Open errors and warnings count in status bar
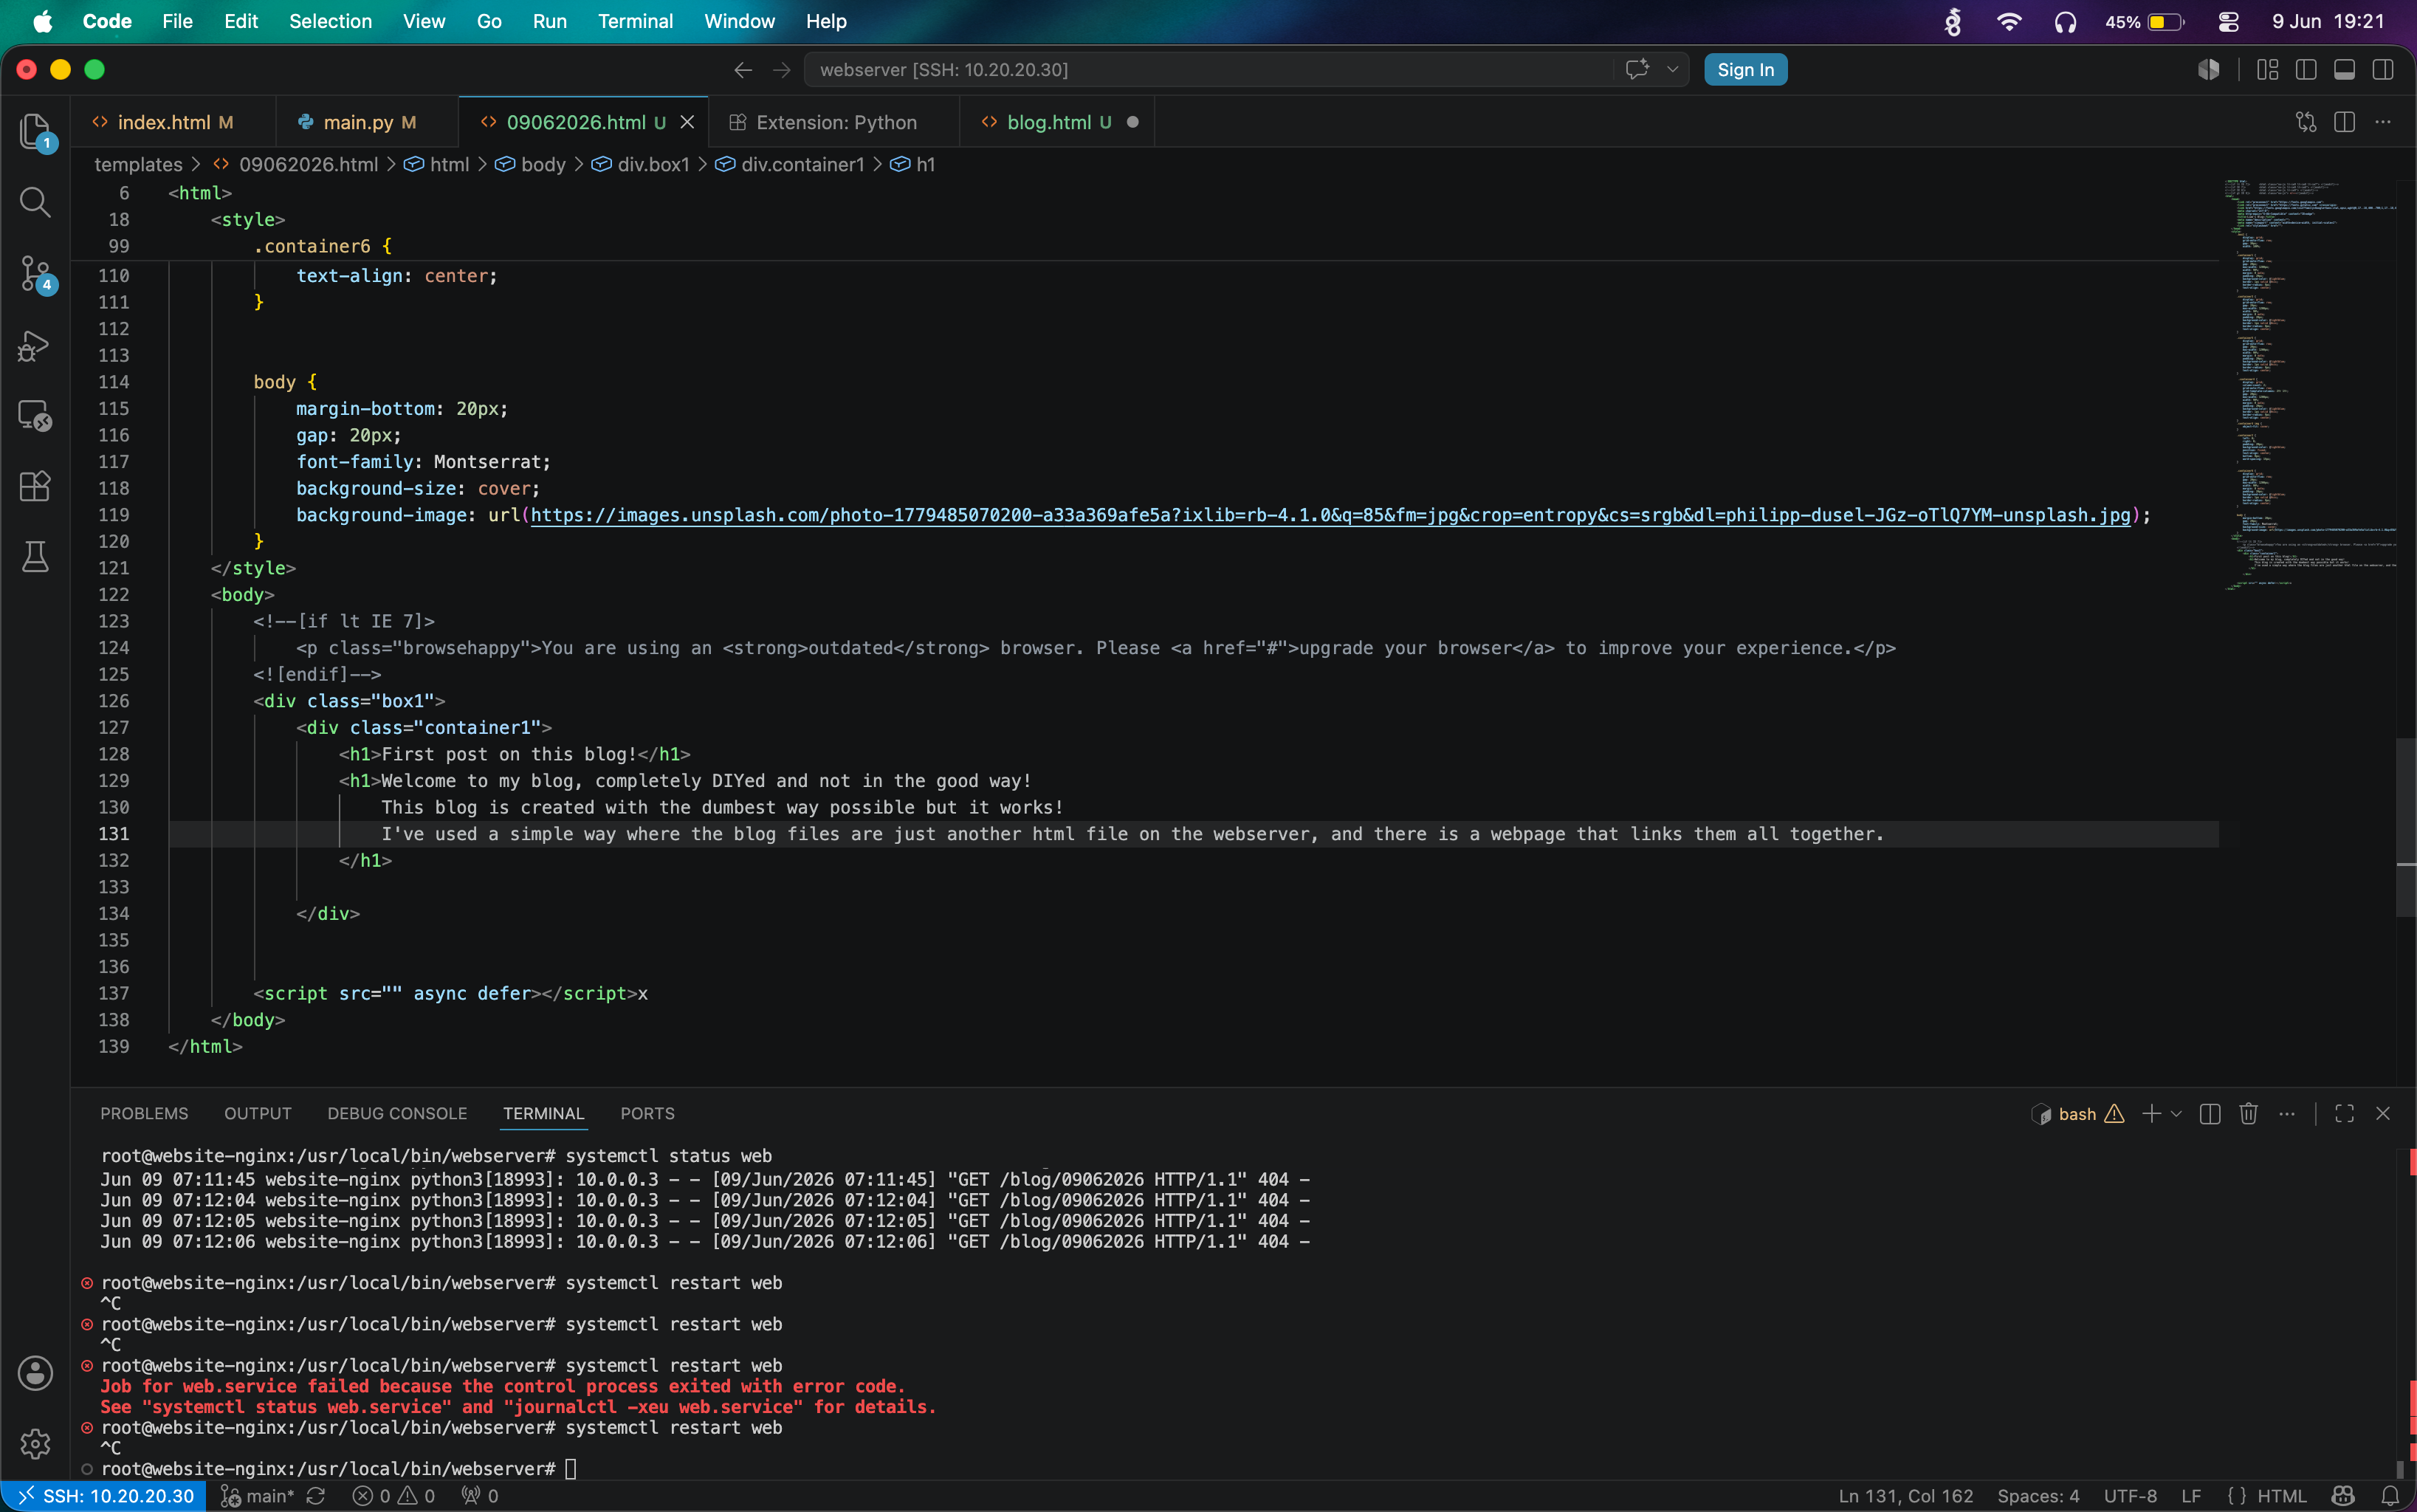Screen dimensions: 2417x1512 (x=394, y=1496)
